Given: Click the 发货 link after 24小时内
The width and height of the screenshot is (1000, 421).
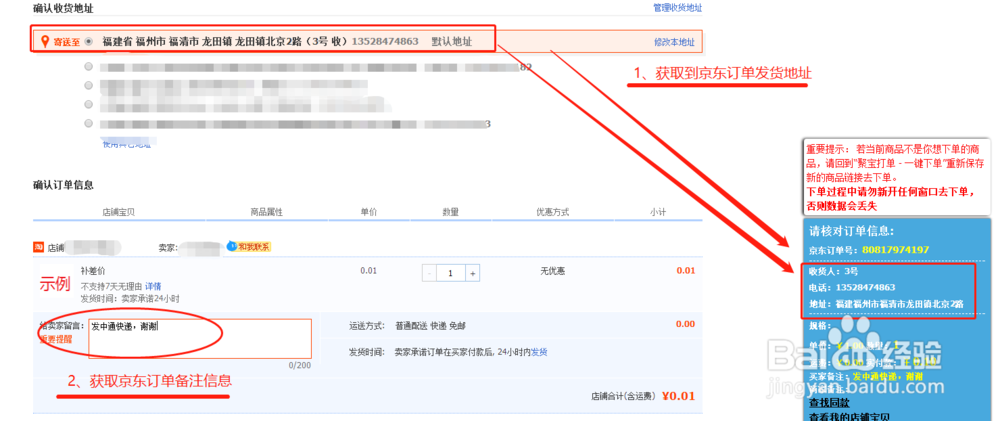Looking at the screenshot, I should (540, 352).
